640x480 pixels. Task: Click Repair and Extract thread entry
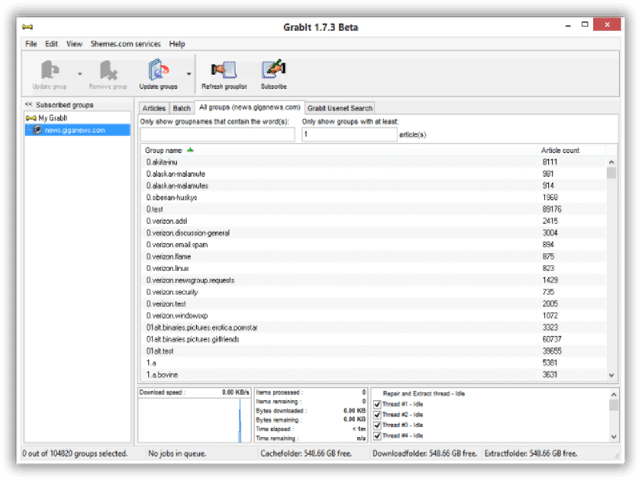[424, 394]
